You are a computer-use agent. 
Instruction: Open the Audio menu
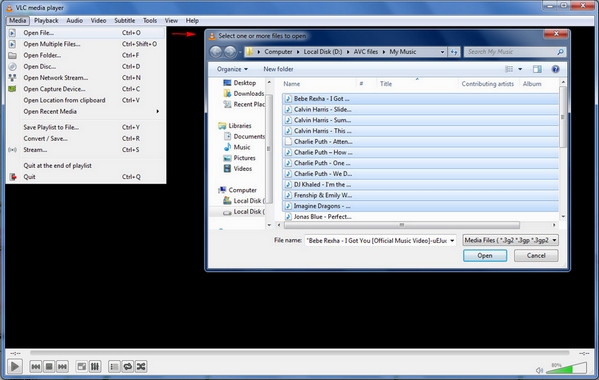(x=74, y=21)
